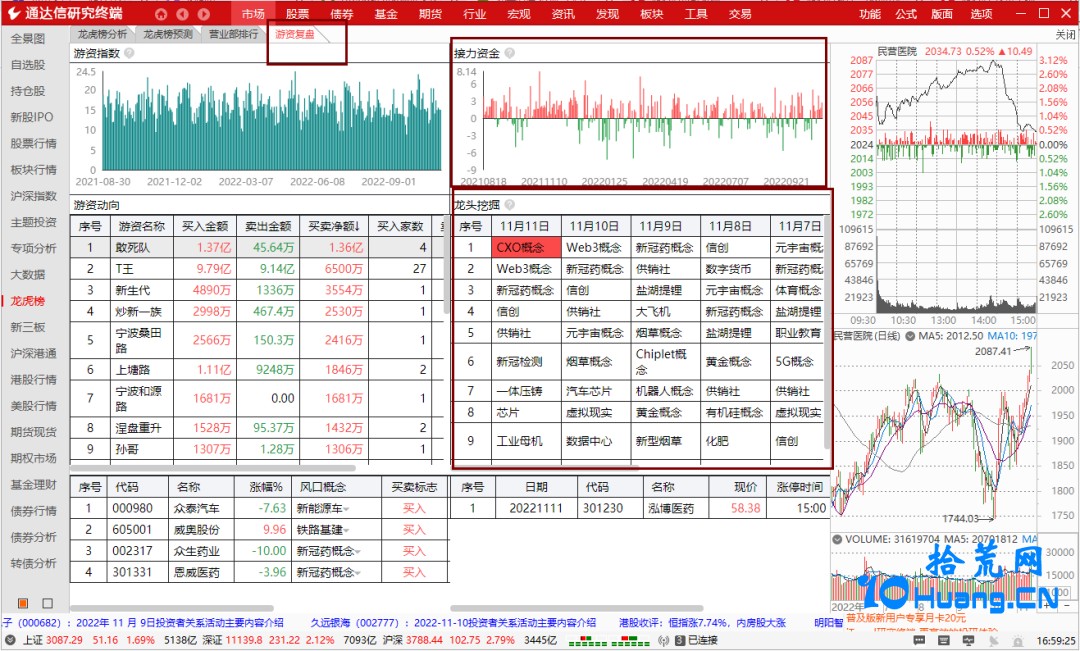Expand 铁路基建 concept dropdown for 威奥股份
The image size is (1080, 651).
[x=346, y=530]
